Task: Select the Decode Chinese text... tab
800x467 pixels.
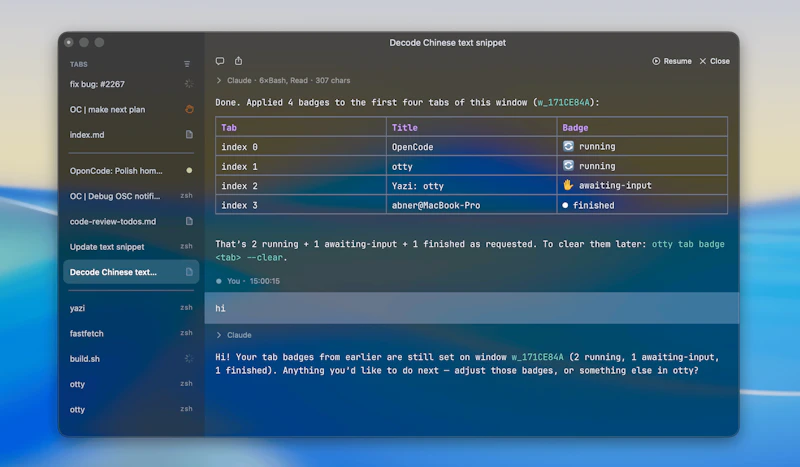Action: (131, 272)
